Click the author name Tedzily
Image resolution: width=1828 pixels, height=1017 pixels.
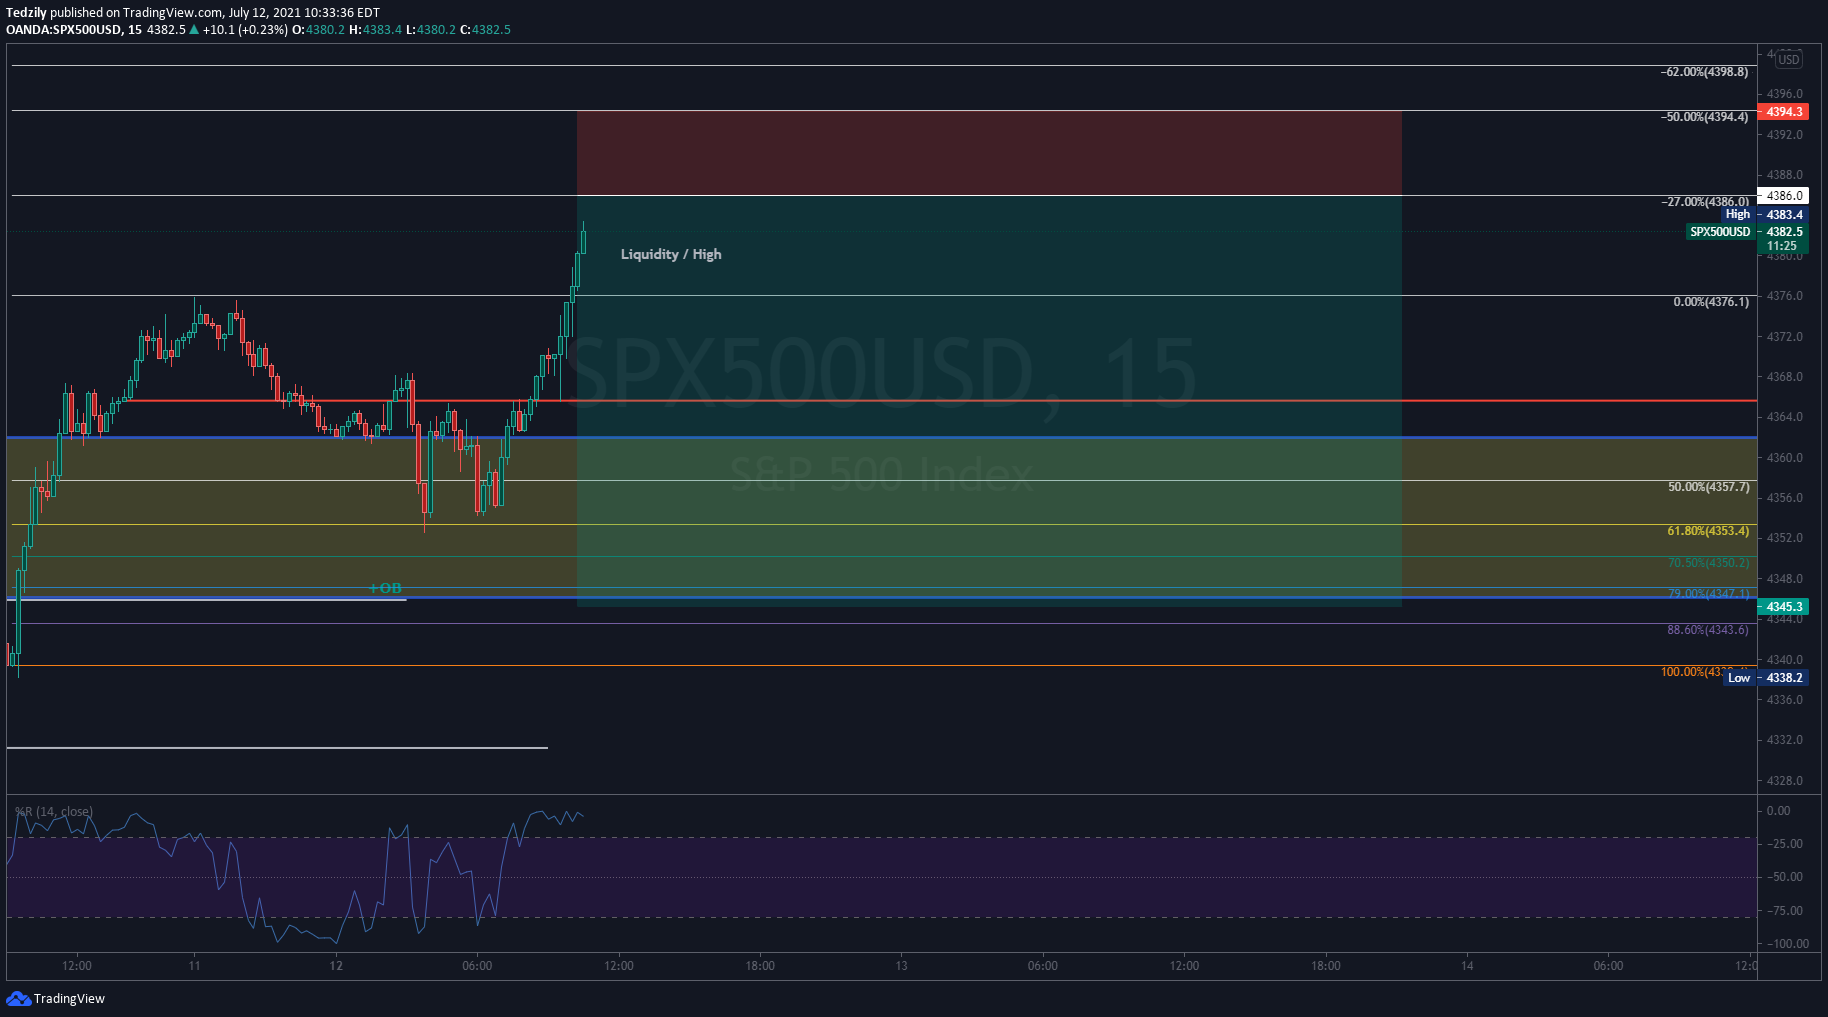pos(26,13)
